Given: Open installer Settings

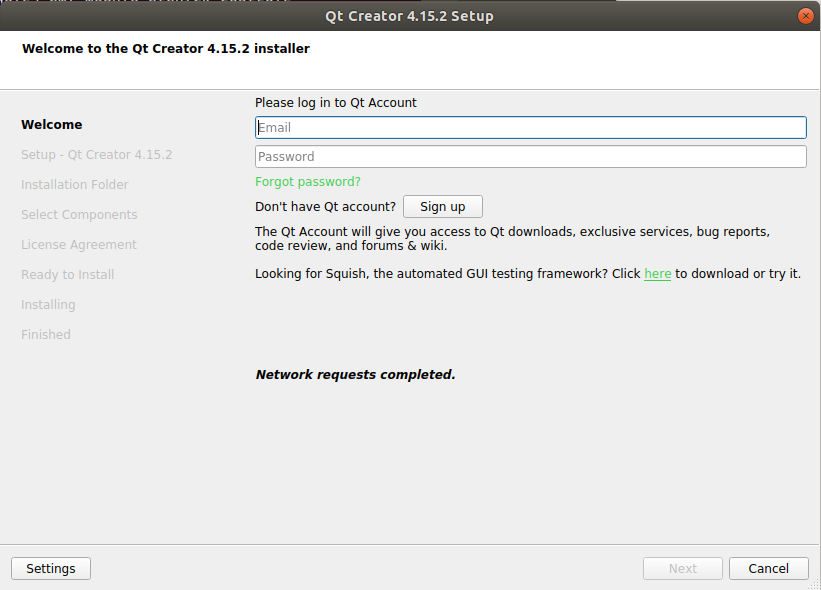Looking at the screenshot, I should 51,569.
